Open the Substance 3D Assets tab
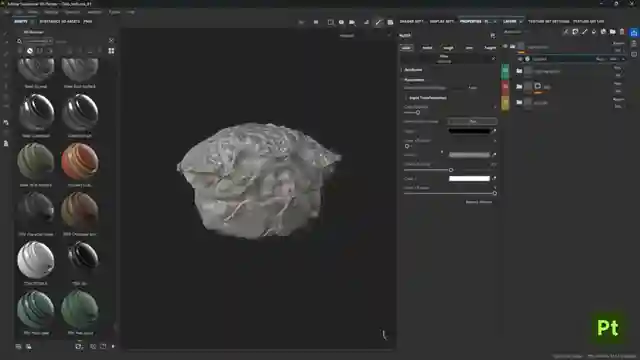Screen dimensions: 640x360 60,22
